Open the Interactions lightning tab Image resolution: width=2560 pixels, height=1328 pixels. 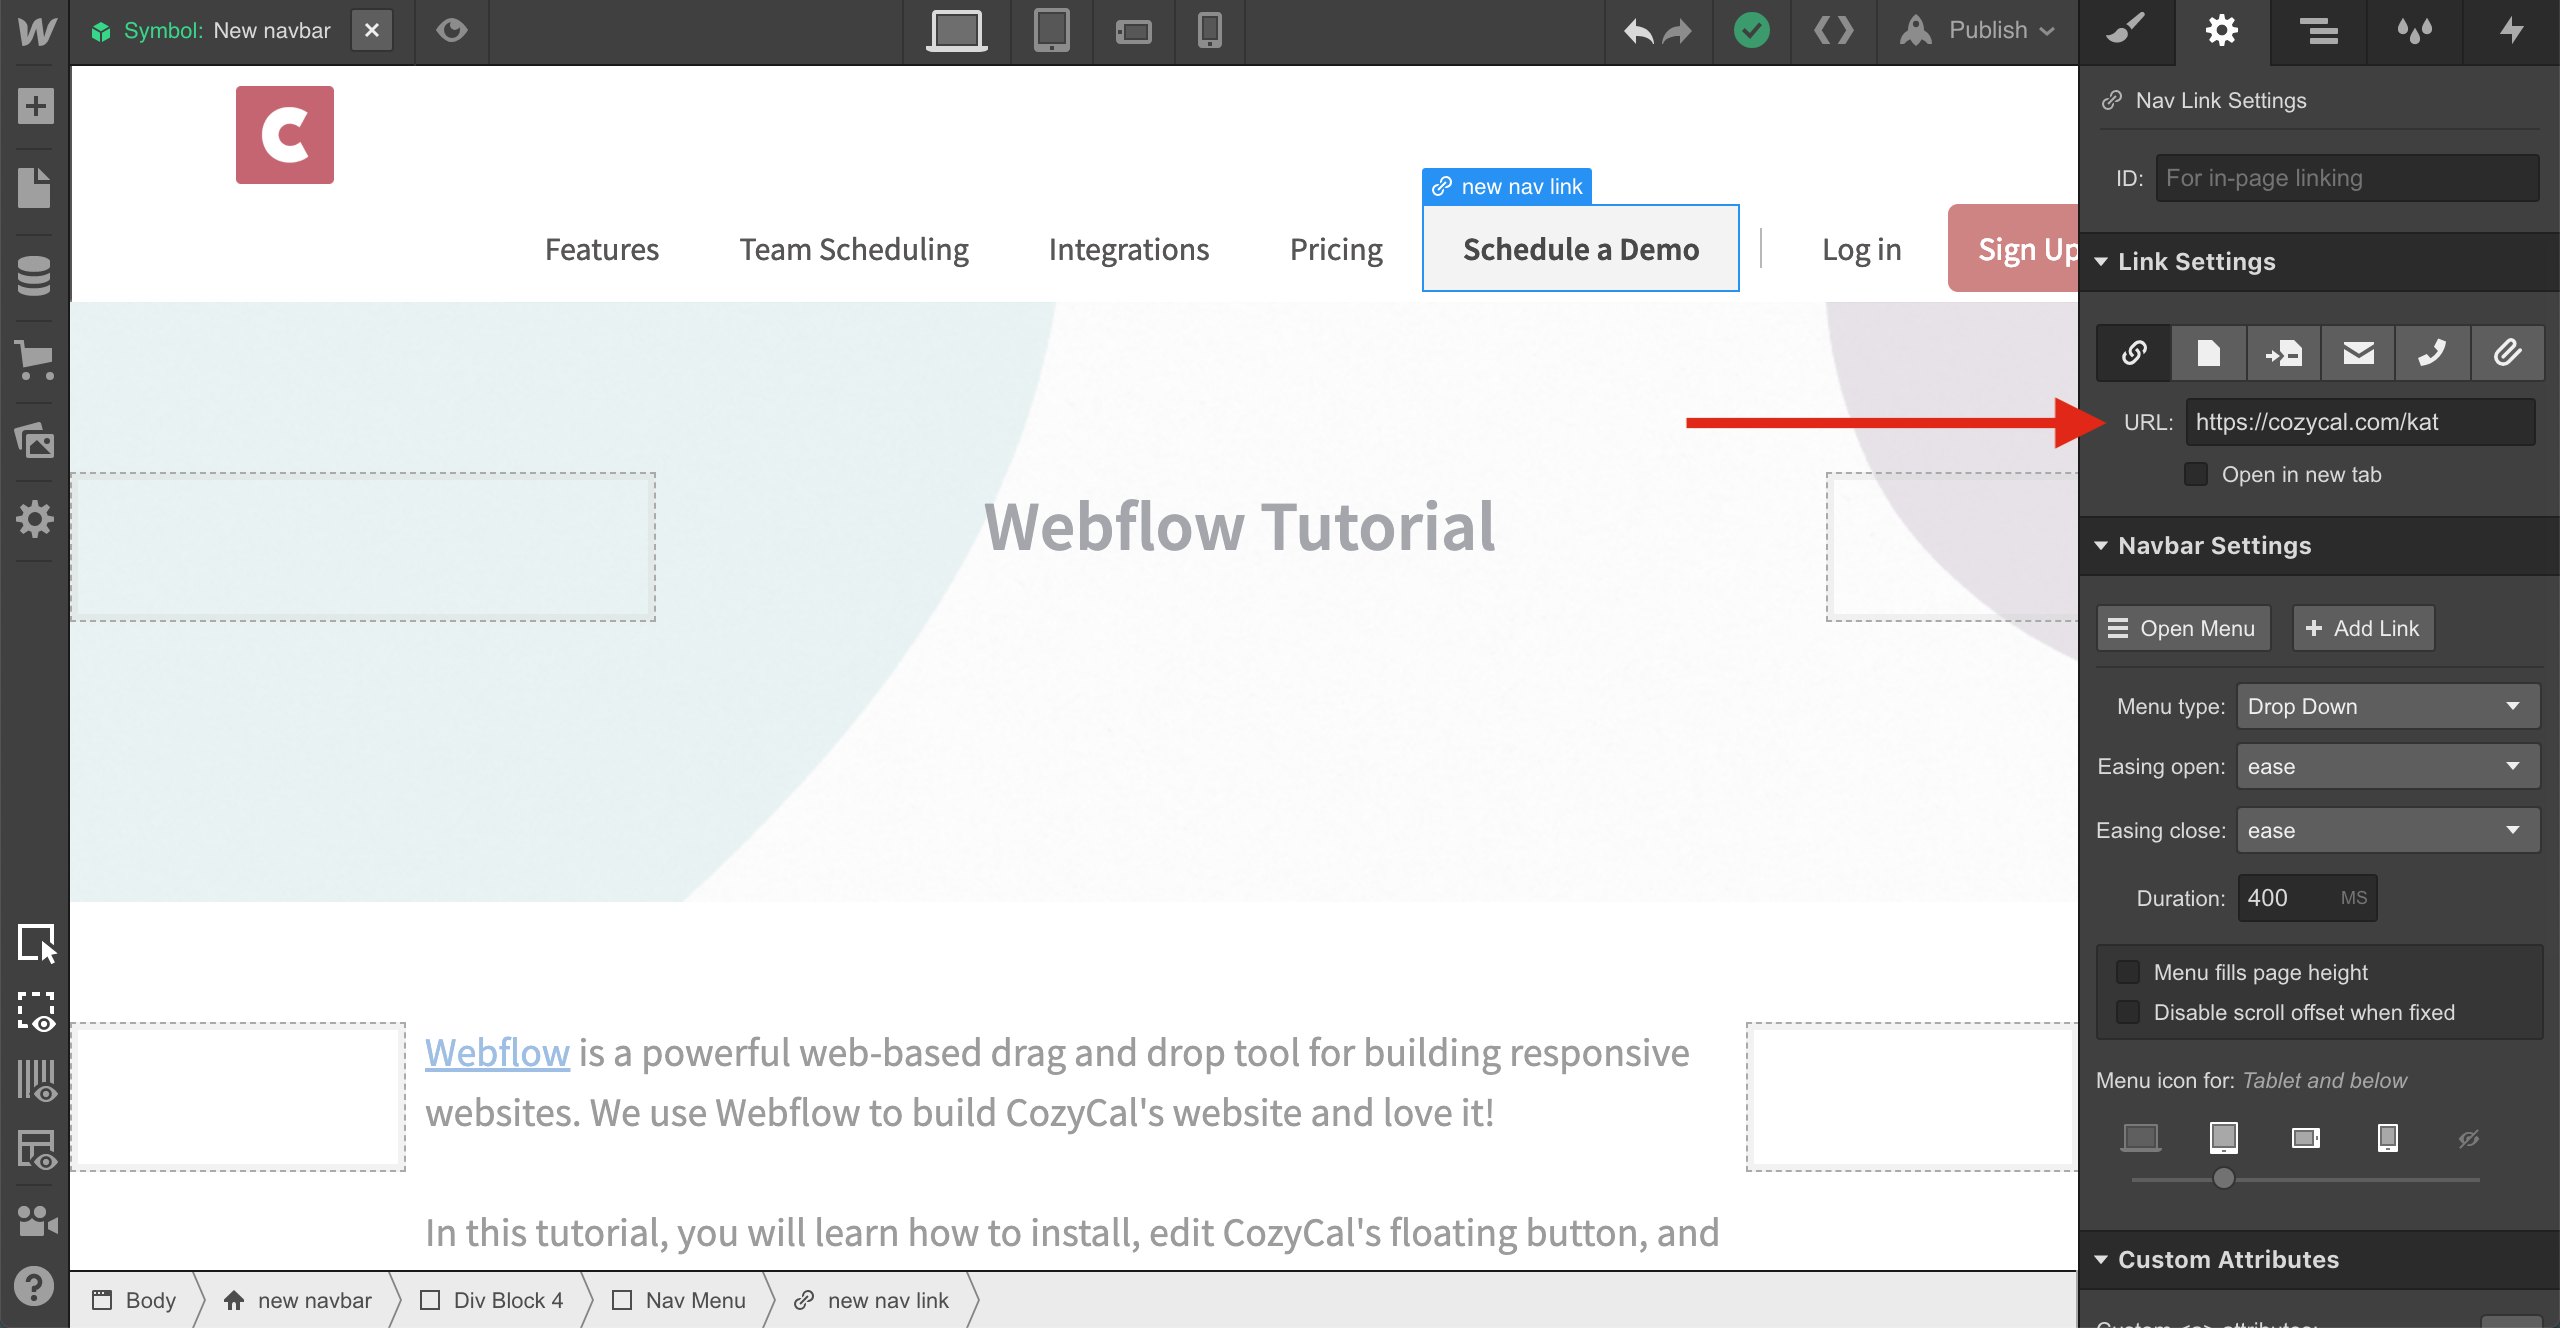pos(2511,30)
